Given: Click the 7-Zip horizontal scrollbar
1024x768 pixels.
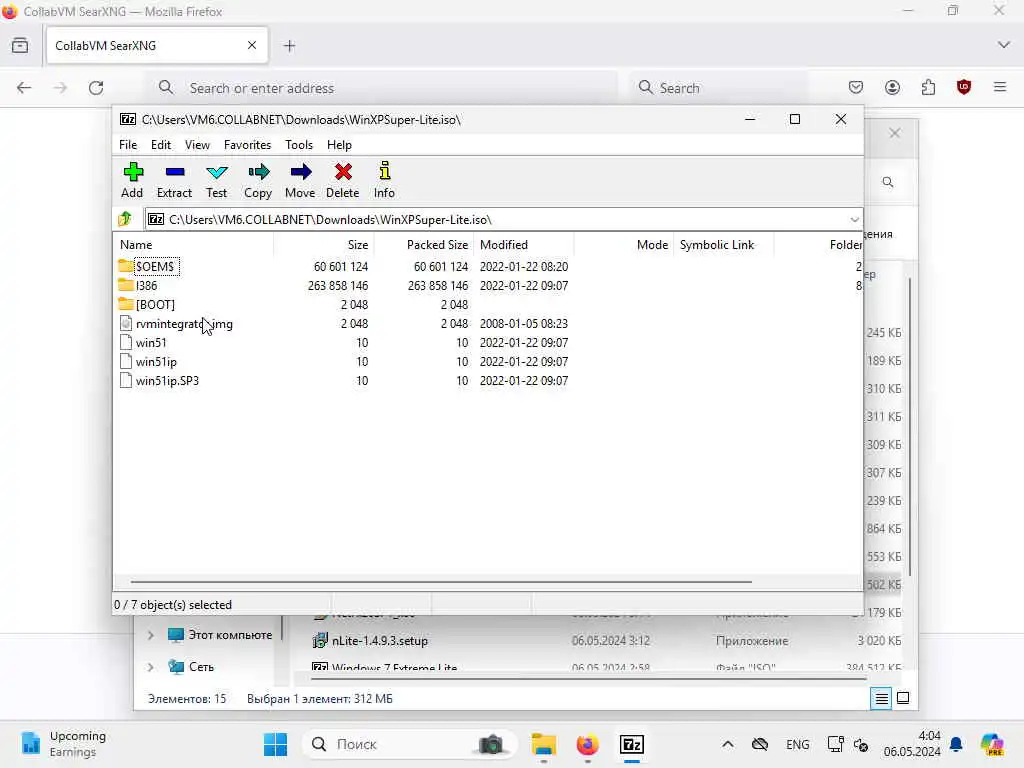Looking at the screenshot, I should pos(441,581).
